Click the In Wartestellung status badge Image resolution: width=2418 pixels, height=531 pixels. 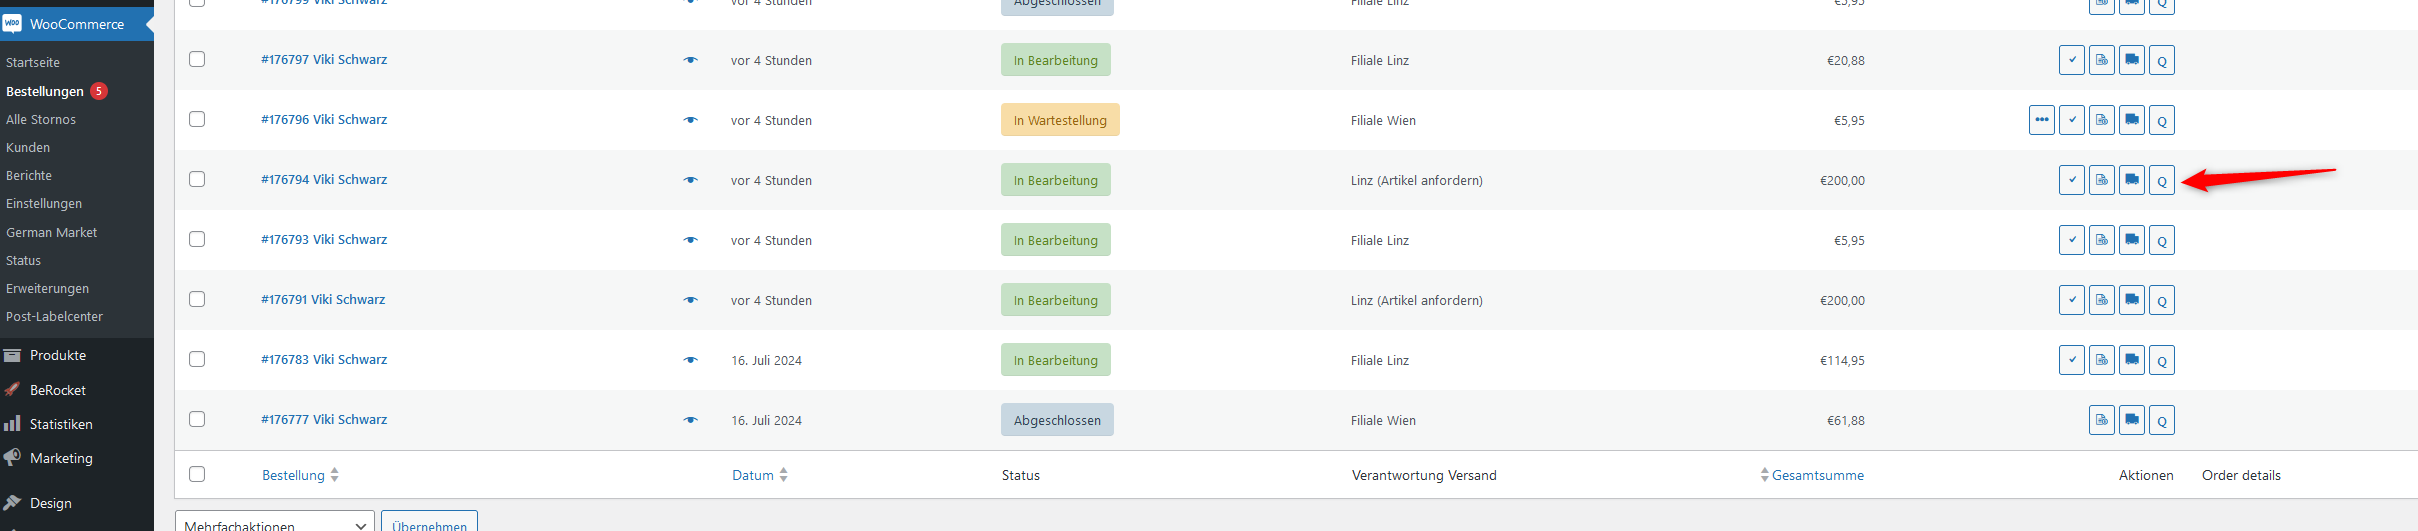click(x=1060, y=120)
